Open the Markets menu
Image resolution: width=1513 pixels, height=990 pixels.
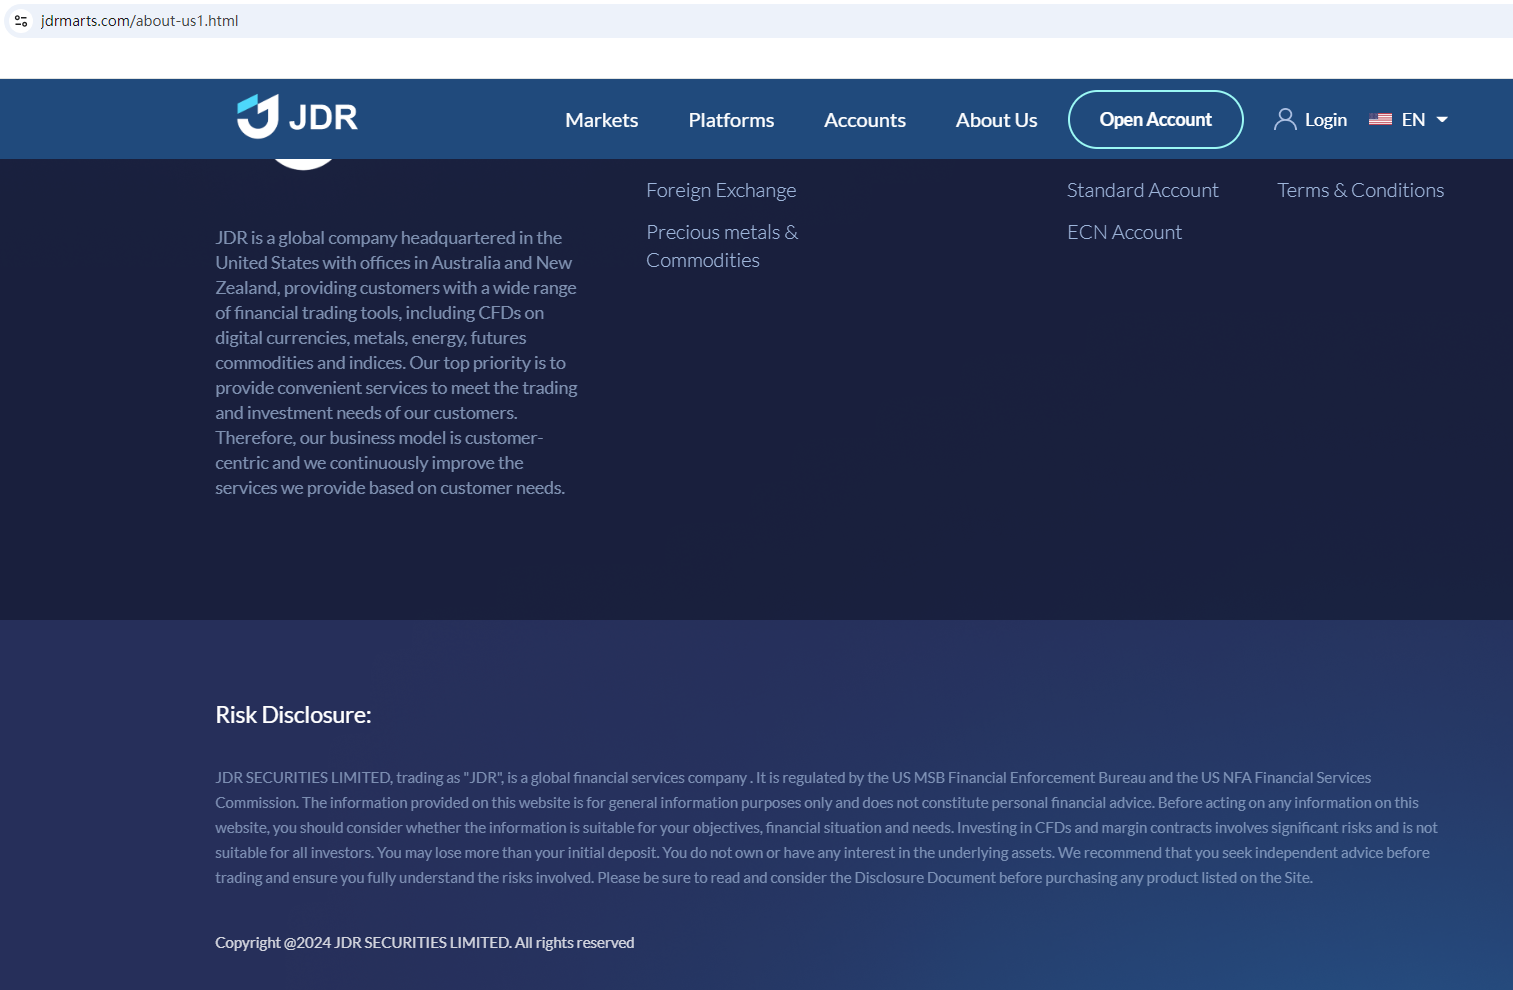coord(602,120)
